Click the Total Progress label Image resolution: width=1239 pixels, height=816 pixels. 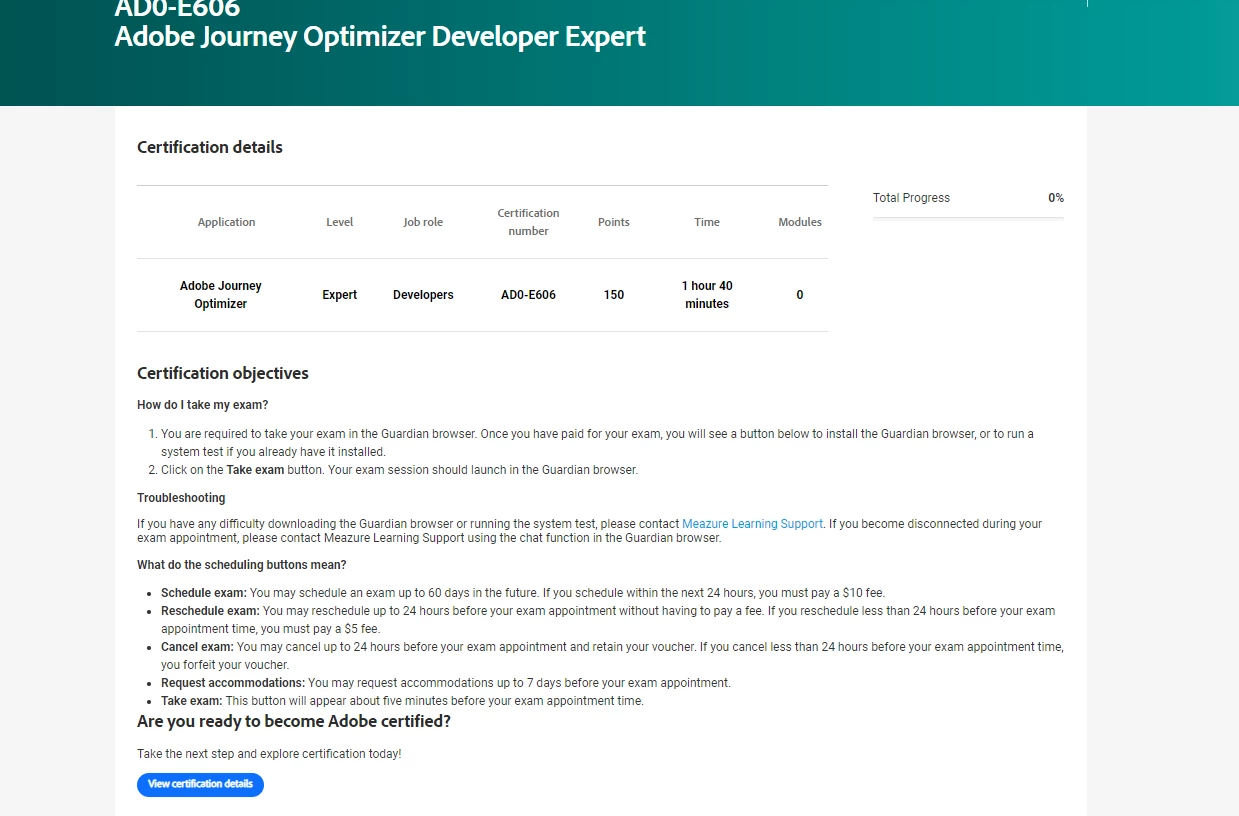pyautogui.click(x=911, y=198)
